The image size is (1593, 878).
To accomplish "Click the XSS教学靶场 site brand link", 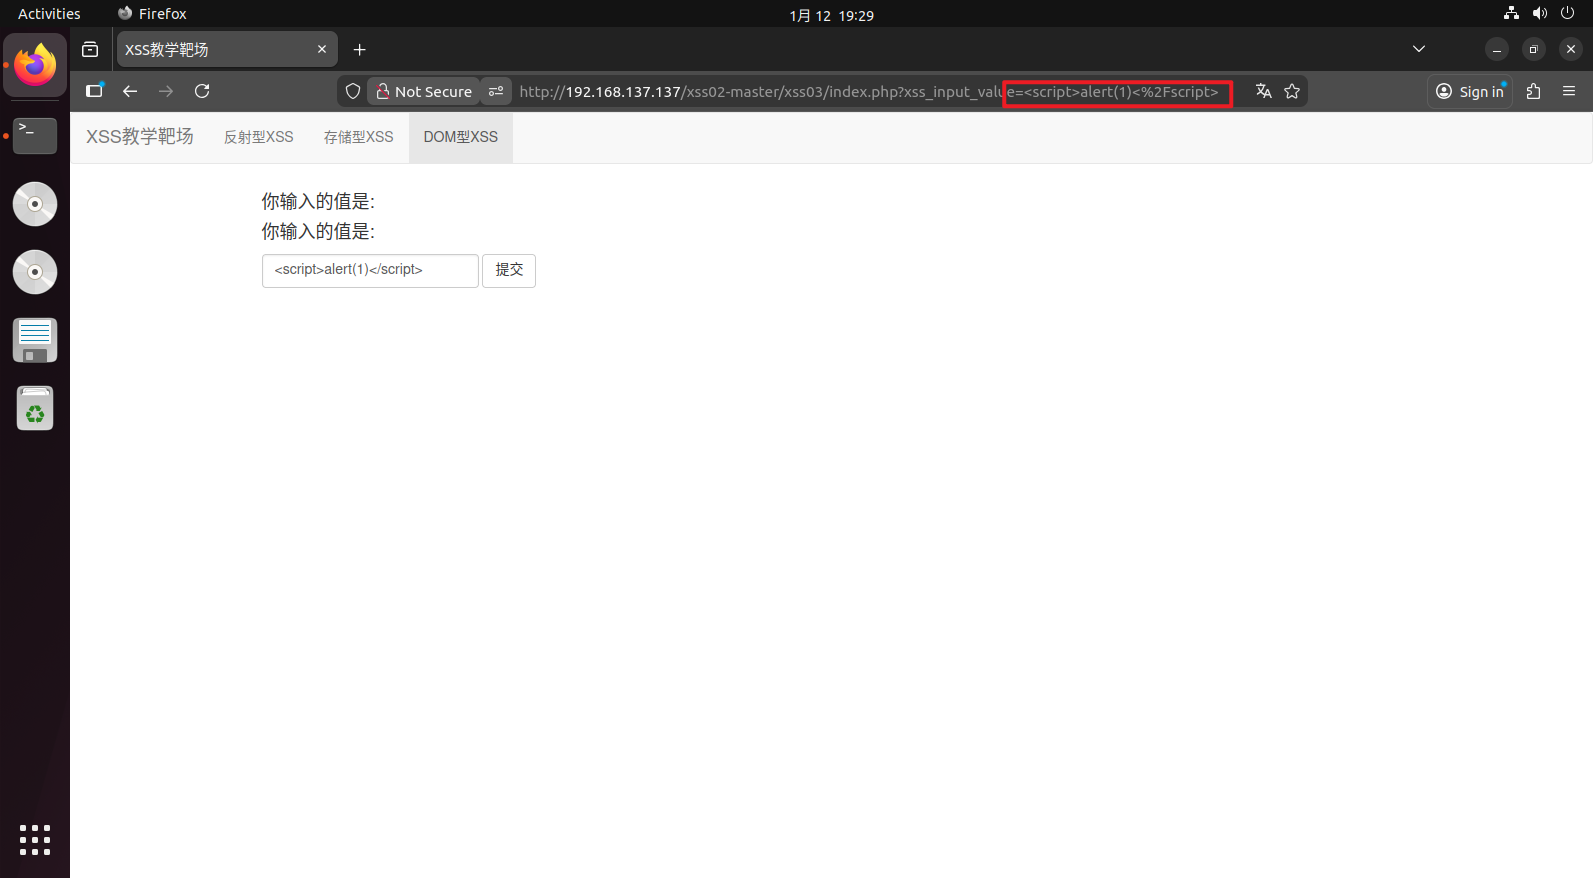I will click(x=140, y=137).
